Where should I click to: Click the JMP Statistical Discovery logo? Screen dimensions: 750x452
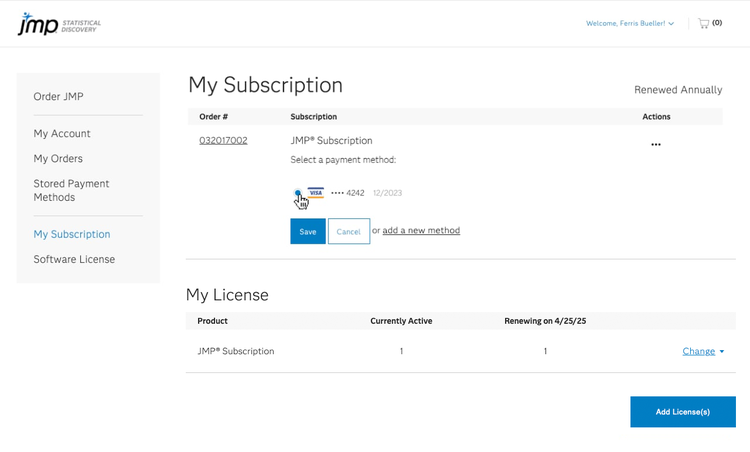[x=59, y=24]
